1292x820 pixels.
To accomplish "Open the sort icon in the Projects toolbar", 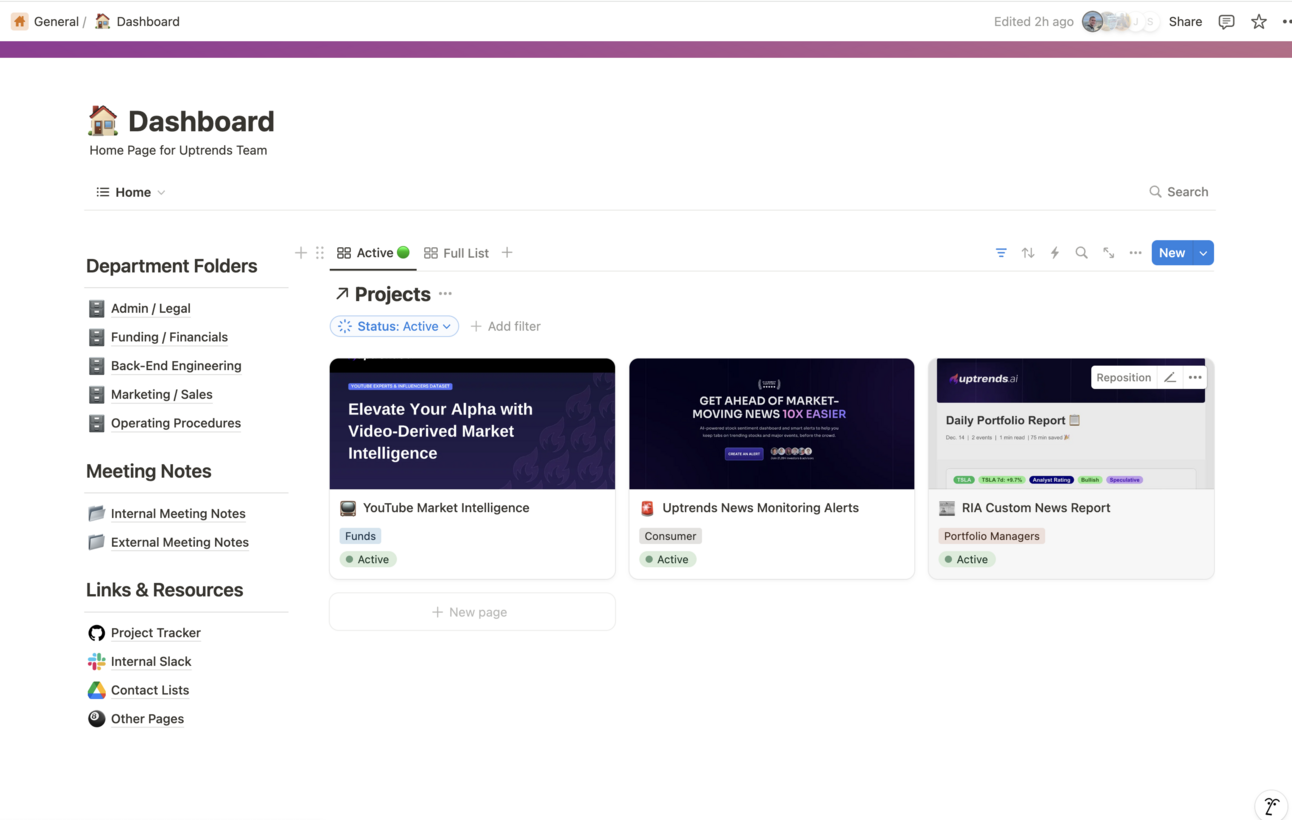I will [1028, 253].
